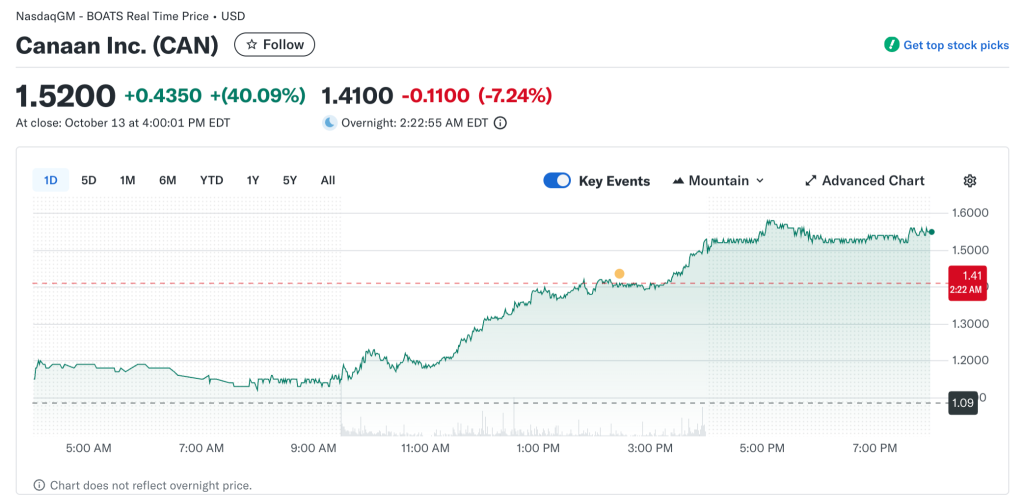Select the 1D time range tab

pos(51,180)
